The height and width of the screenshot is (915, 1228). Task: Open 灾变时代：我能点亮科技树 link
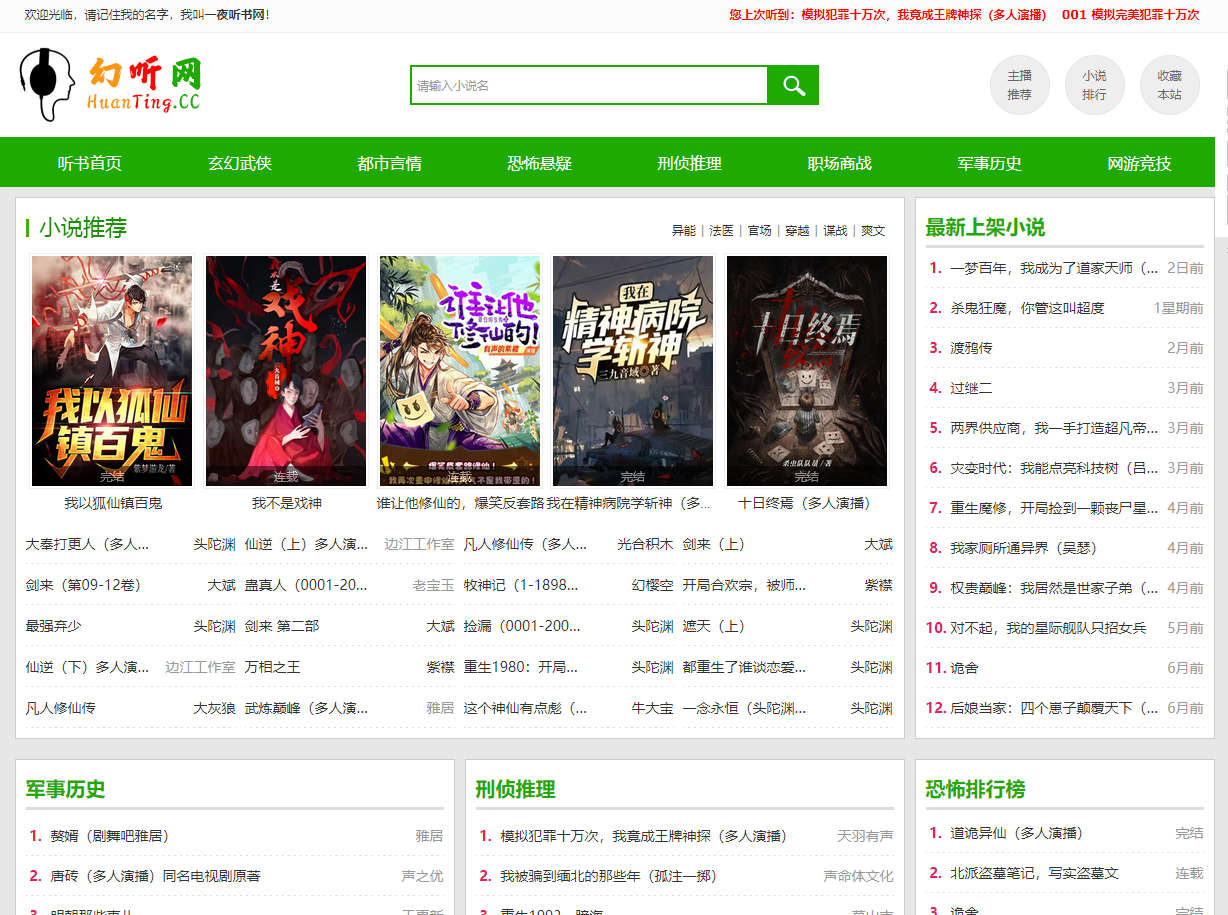[x=1054, y=468]
